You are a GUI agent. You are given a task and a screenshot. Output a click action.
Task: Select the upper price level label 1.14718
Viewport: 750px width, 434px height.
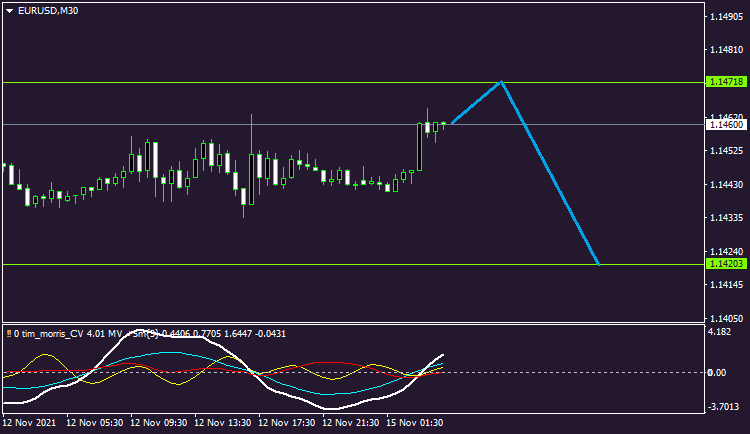[726, 82]
